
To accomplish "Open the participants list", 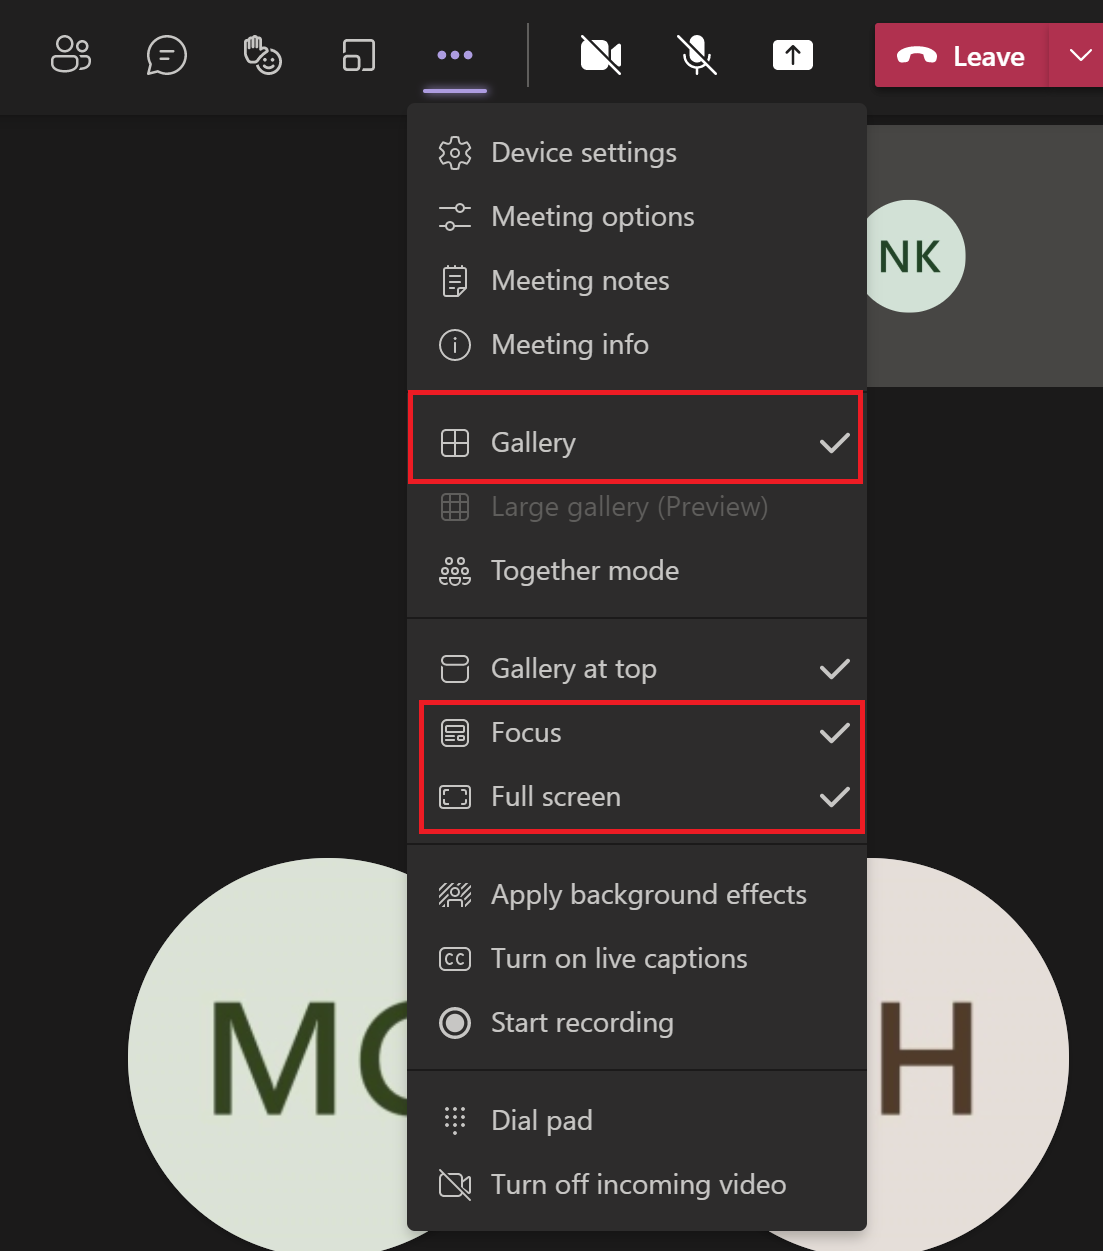I will pos(70,56).
